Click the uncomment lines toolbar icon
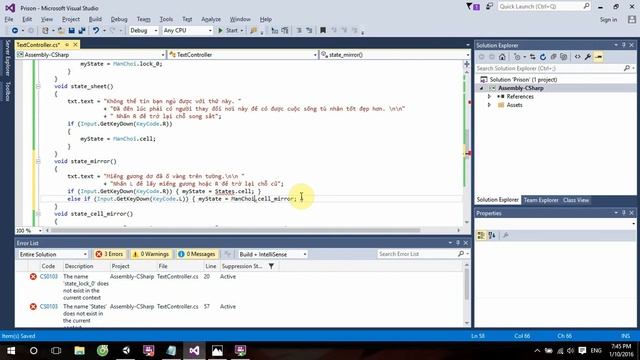Viewport: 640px width, 360px height. 309,31
